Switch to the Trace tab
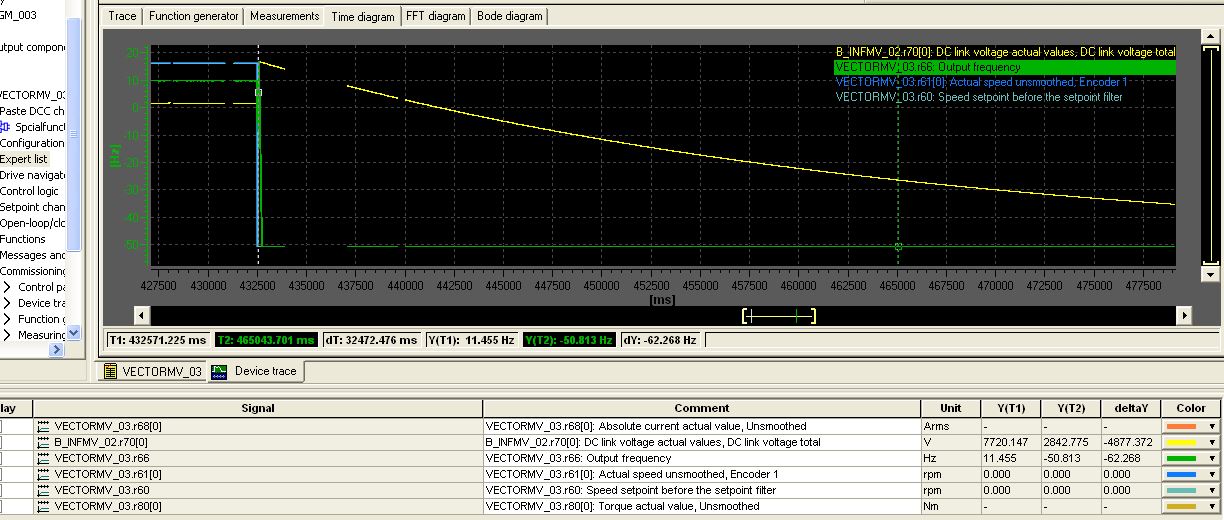The image size is (1224, 520). click(x=122, y=16)
